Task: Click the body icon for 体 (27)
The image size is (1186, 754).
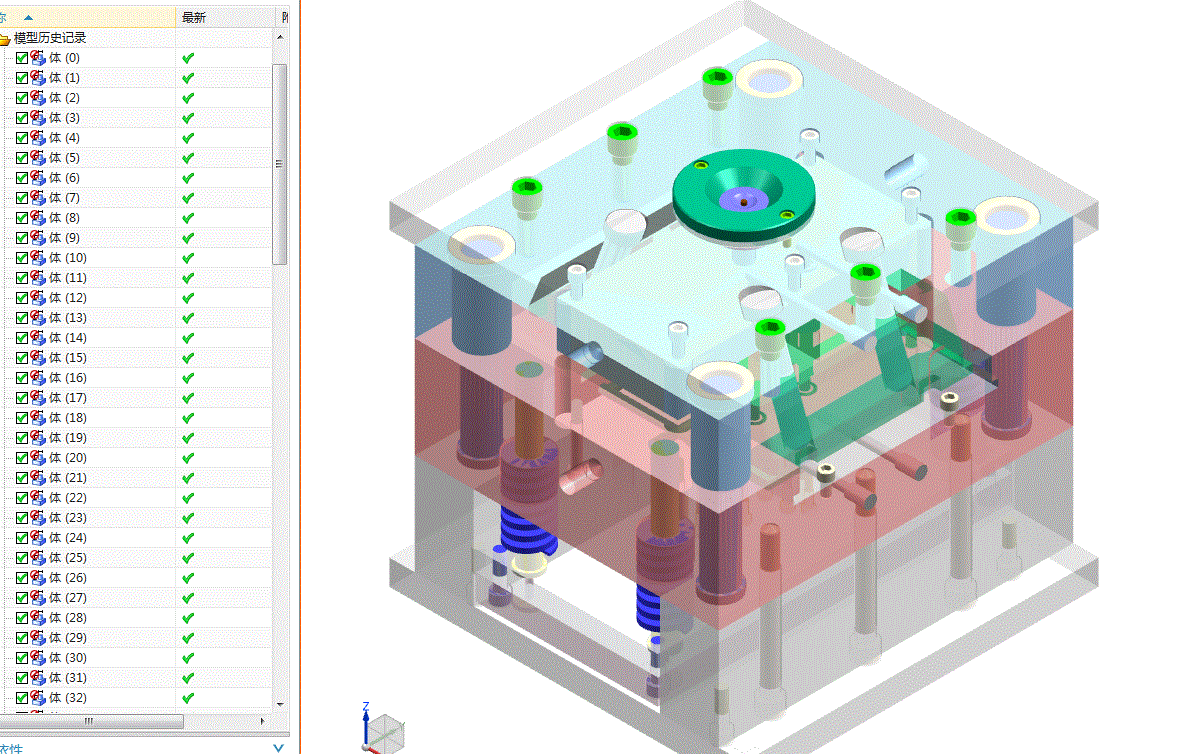Action: (38, 597)
